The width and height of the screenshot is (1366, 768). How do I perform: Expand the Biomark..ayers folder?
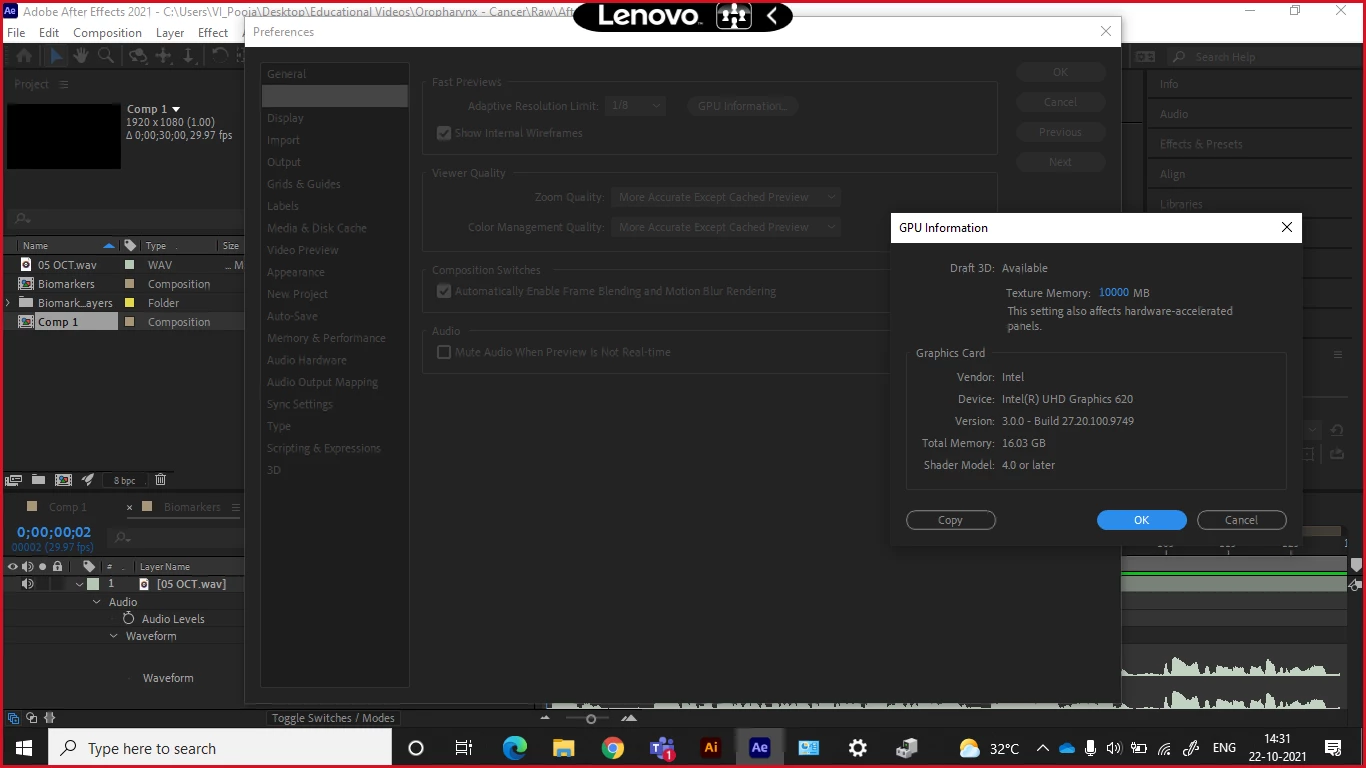click(x=9, y=303)
